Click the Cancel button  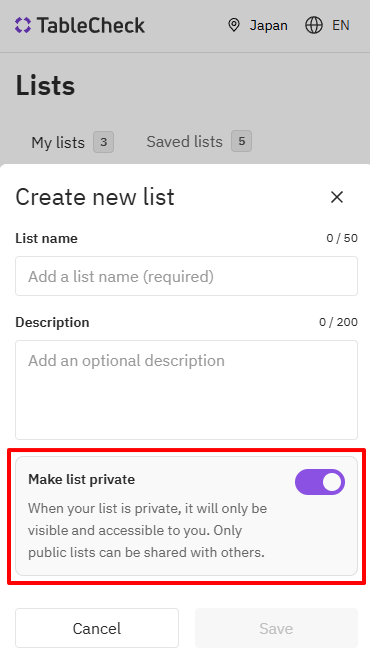(97, 628)
